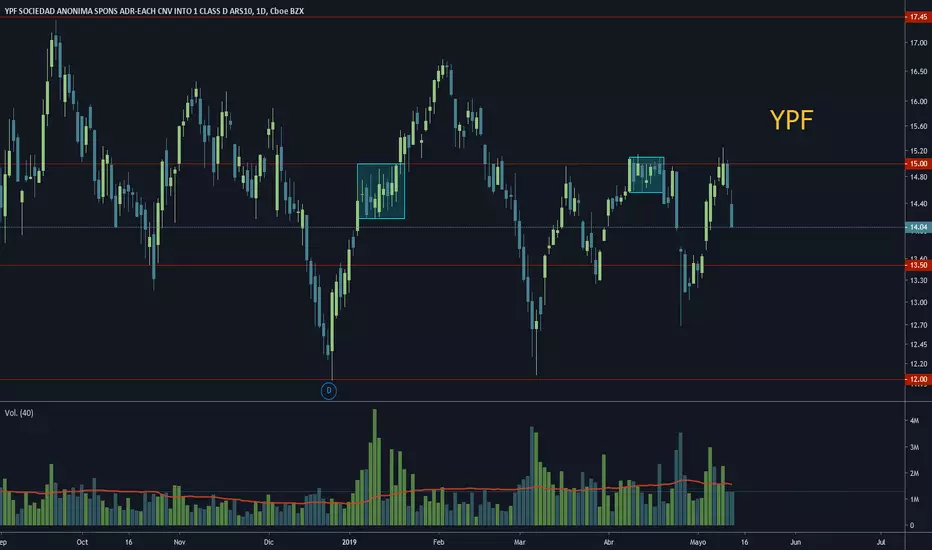Screen dimensions: 932x550
Task: Click the red 13.50 horizontal line
Action: (452, 265)
